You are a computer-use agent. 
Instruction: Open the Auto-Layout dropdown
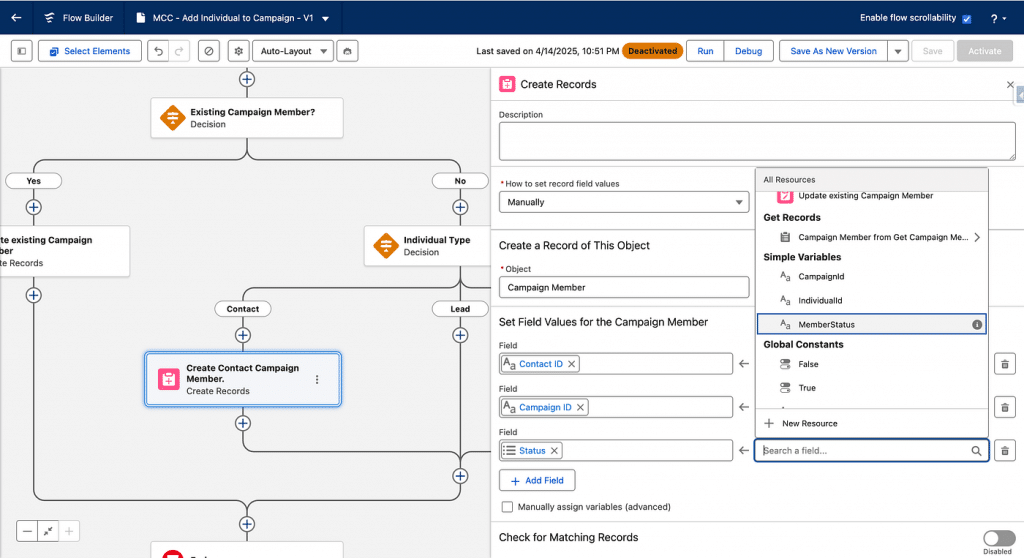(292, 51)
